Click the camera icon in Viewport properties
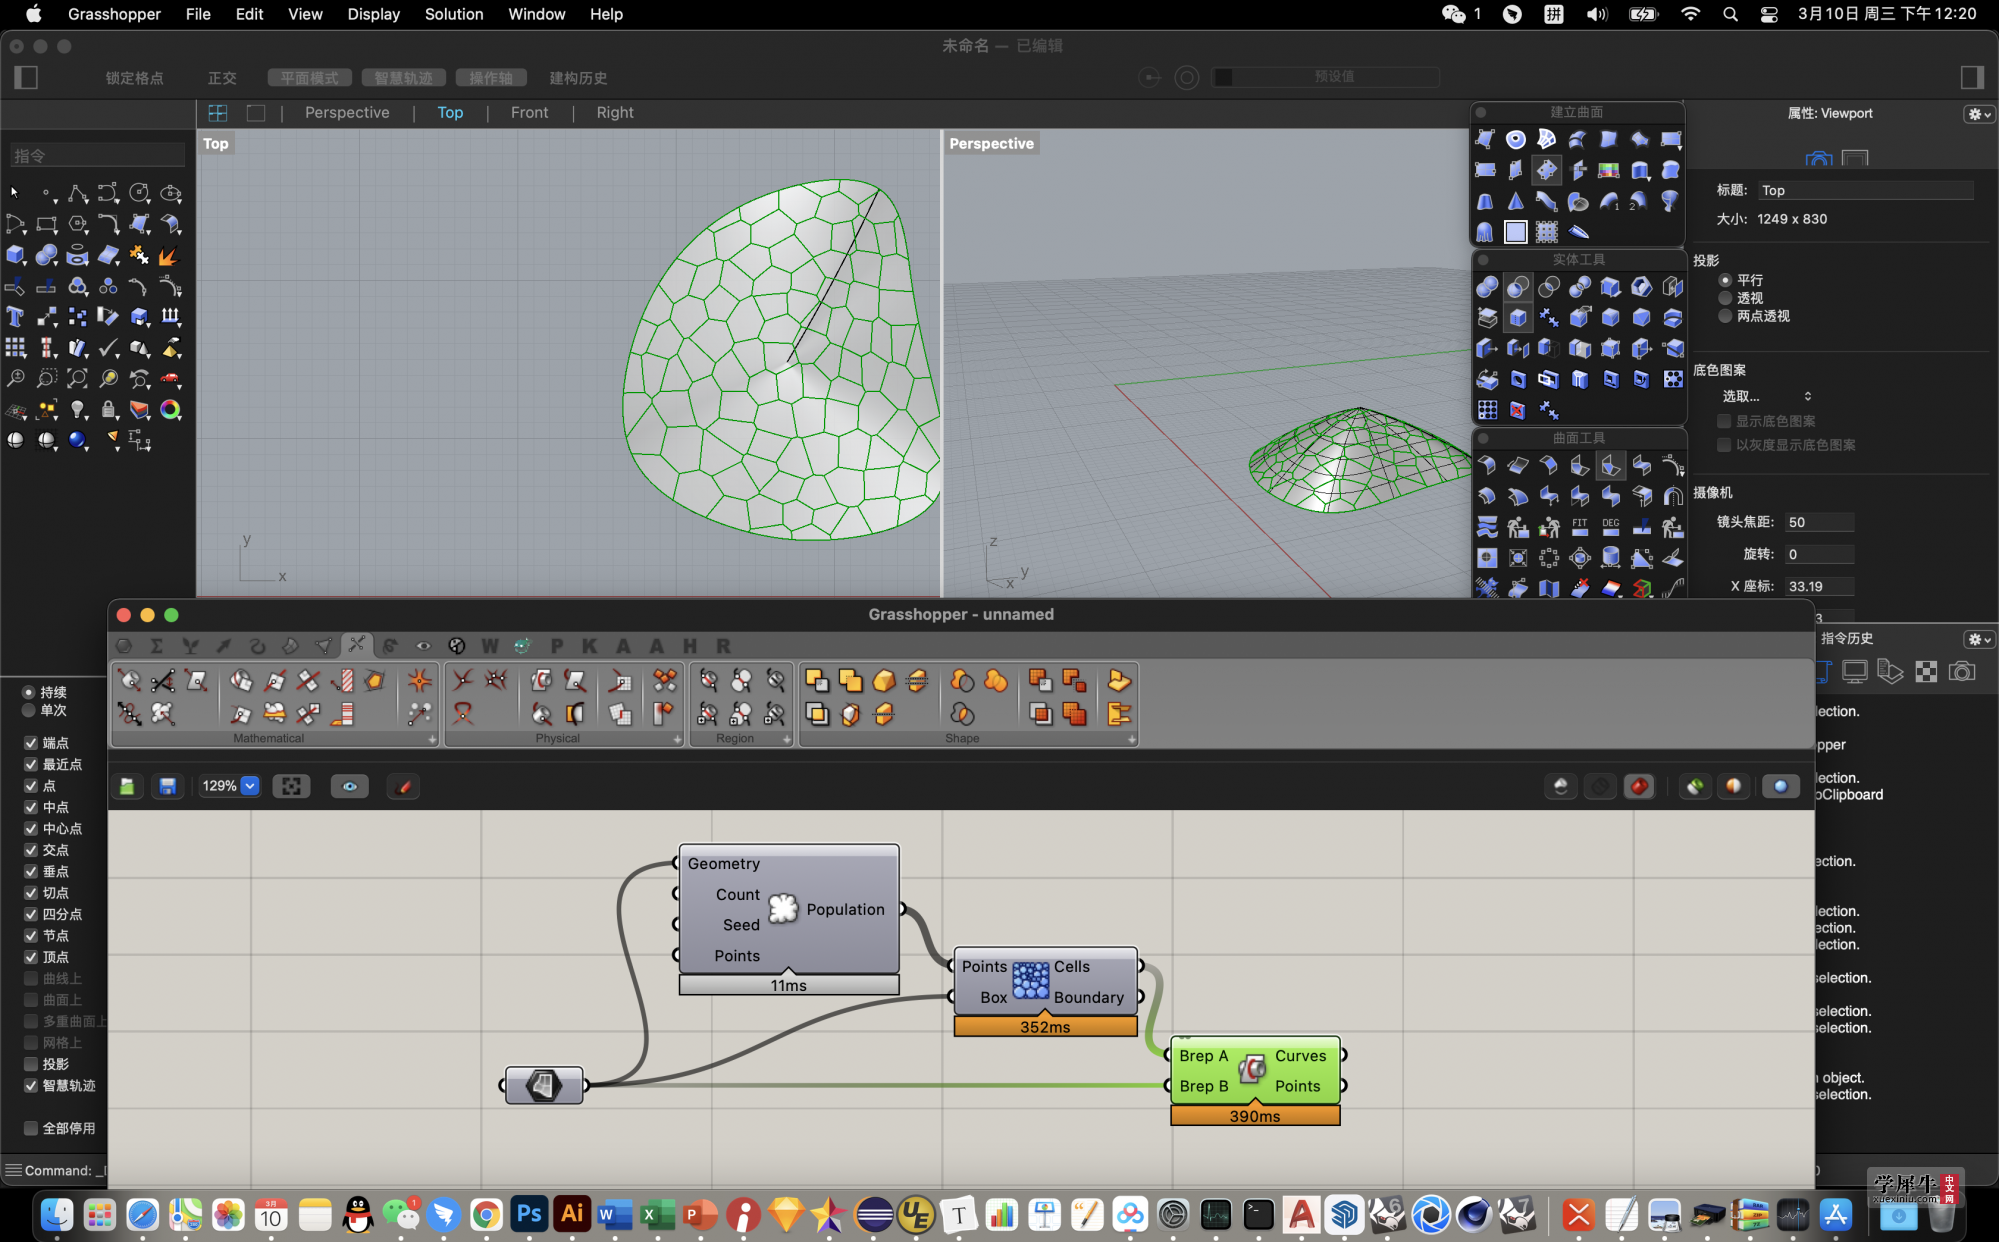This screenshot has width=1999, height=1242. click(x=1818, y=159)
